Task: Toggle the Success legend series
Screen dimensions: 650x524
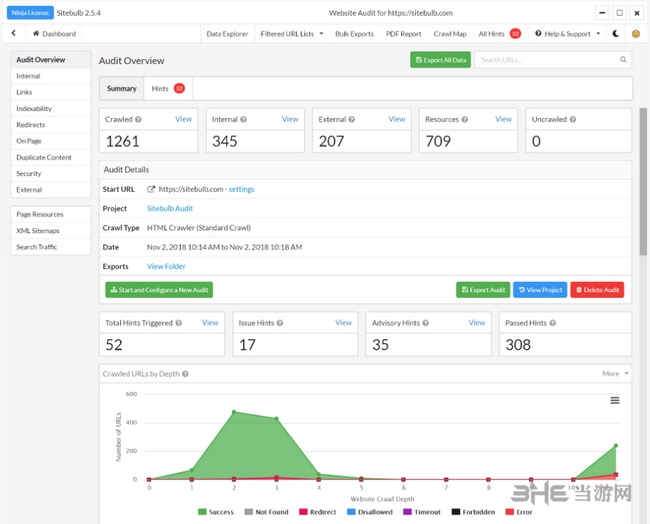Action: pos(216,512)
